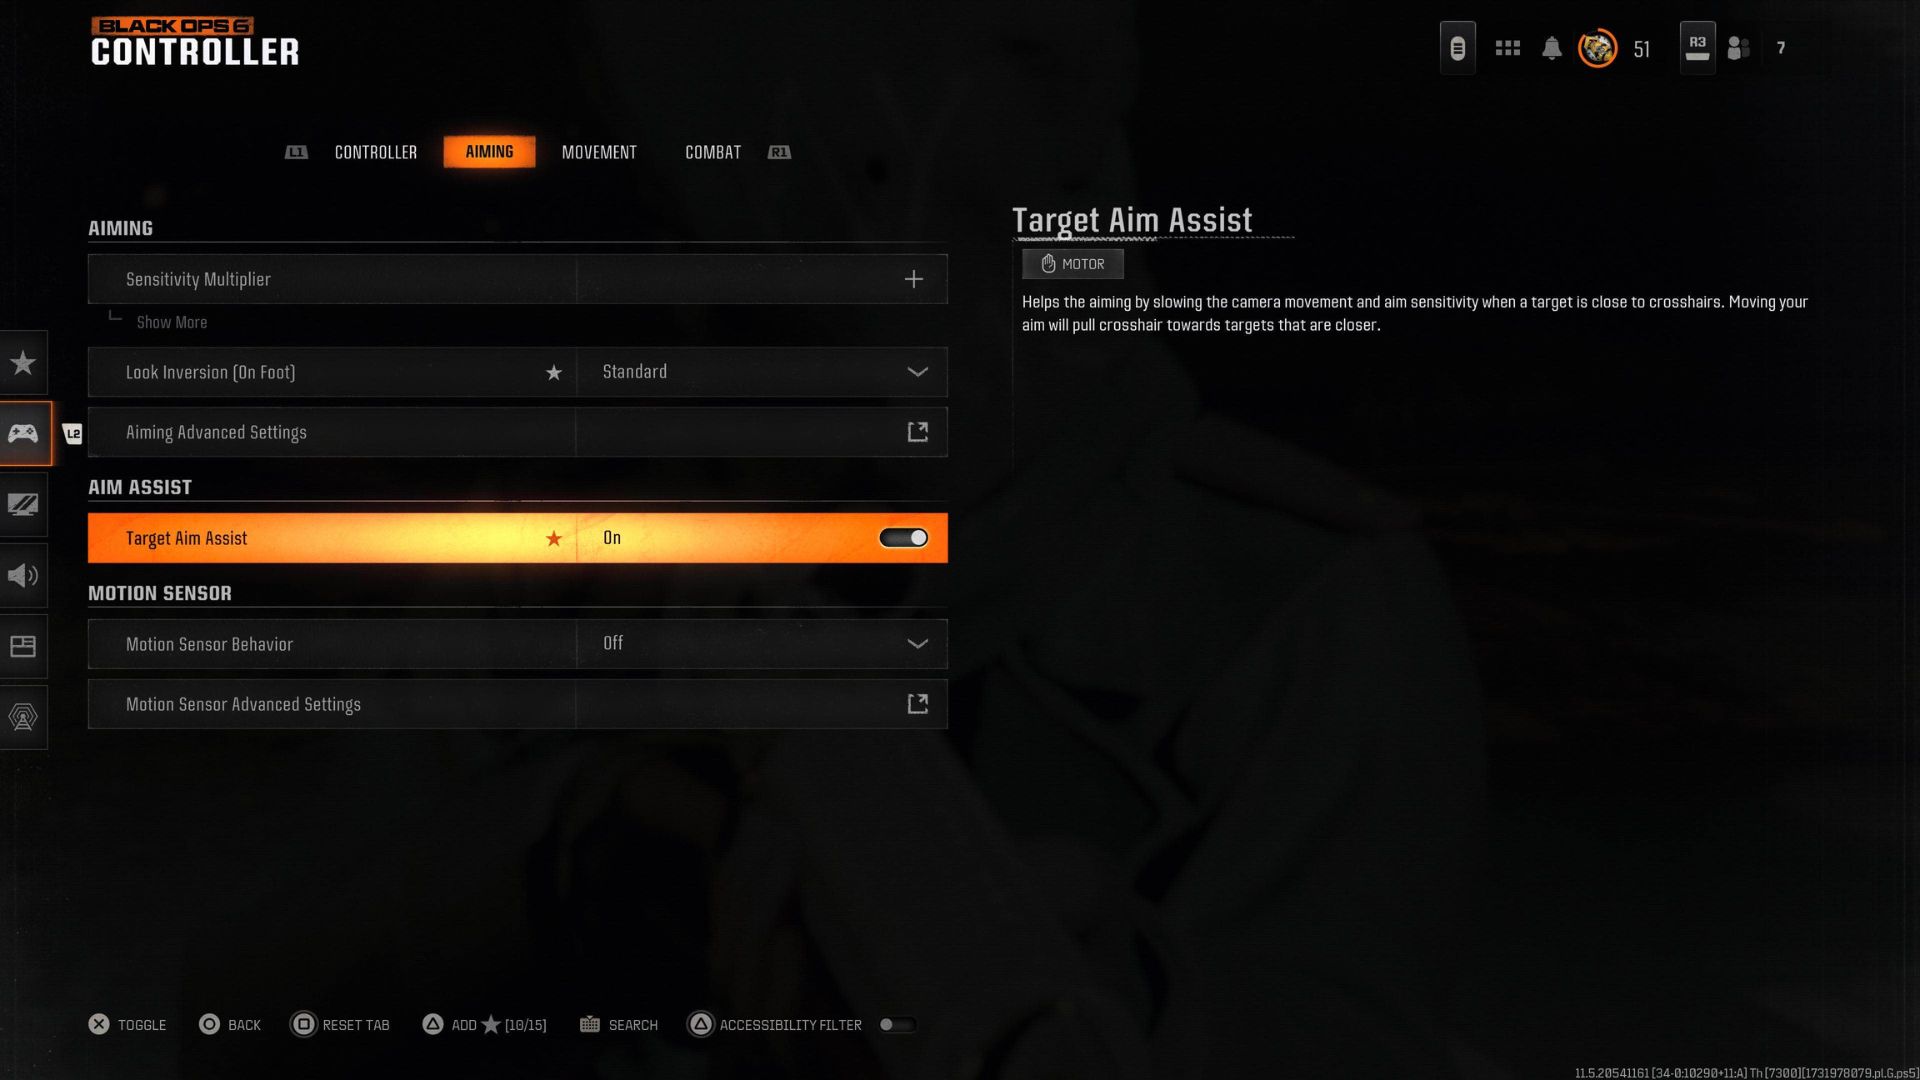Select the controller settings icon

(x=25, y=433)
